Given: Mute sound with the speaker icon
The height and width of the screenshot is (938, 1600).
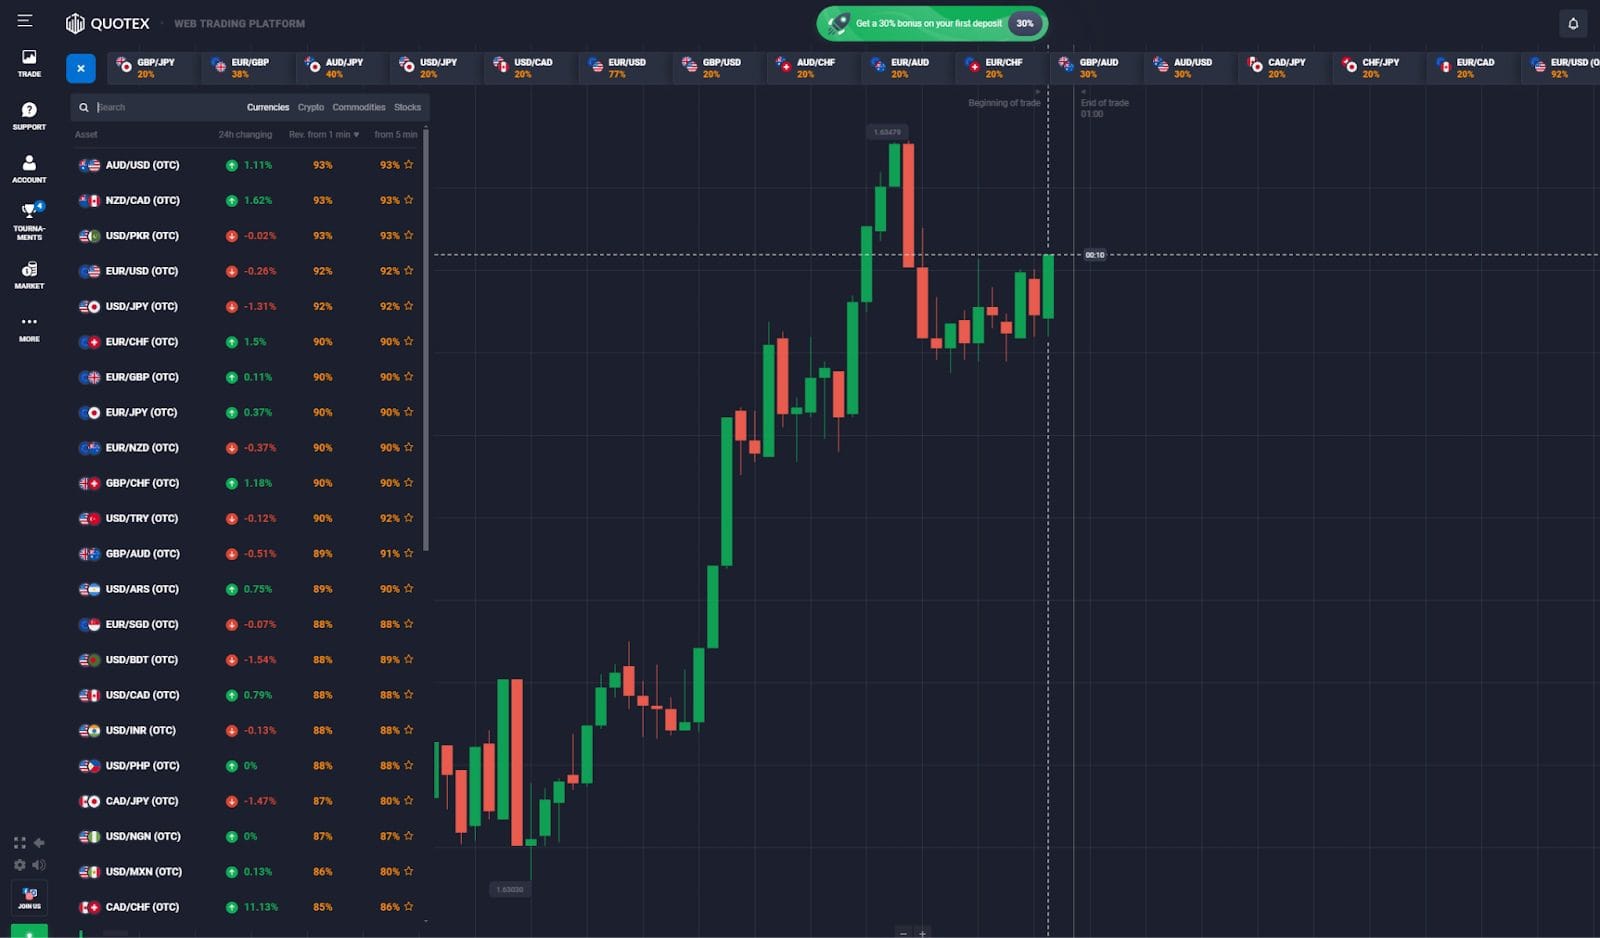Looking at the screenshot, I should point(39,865).
